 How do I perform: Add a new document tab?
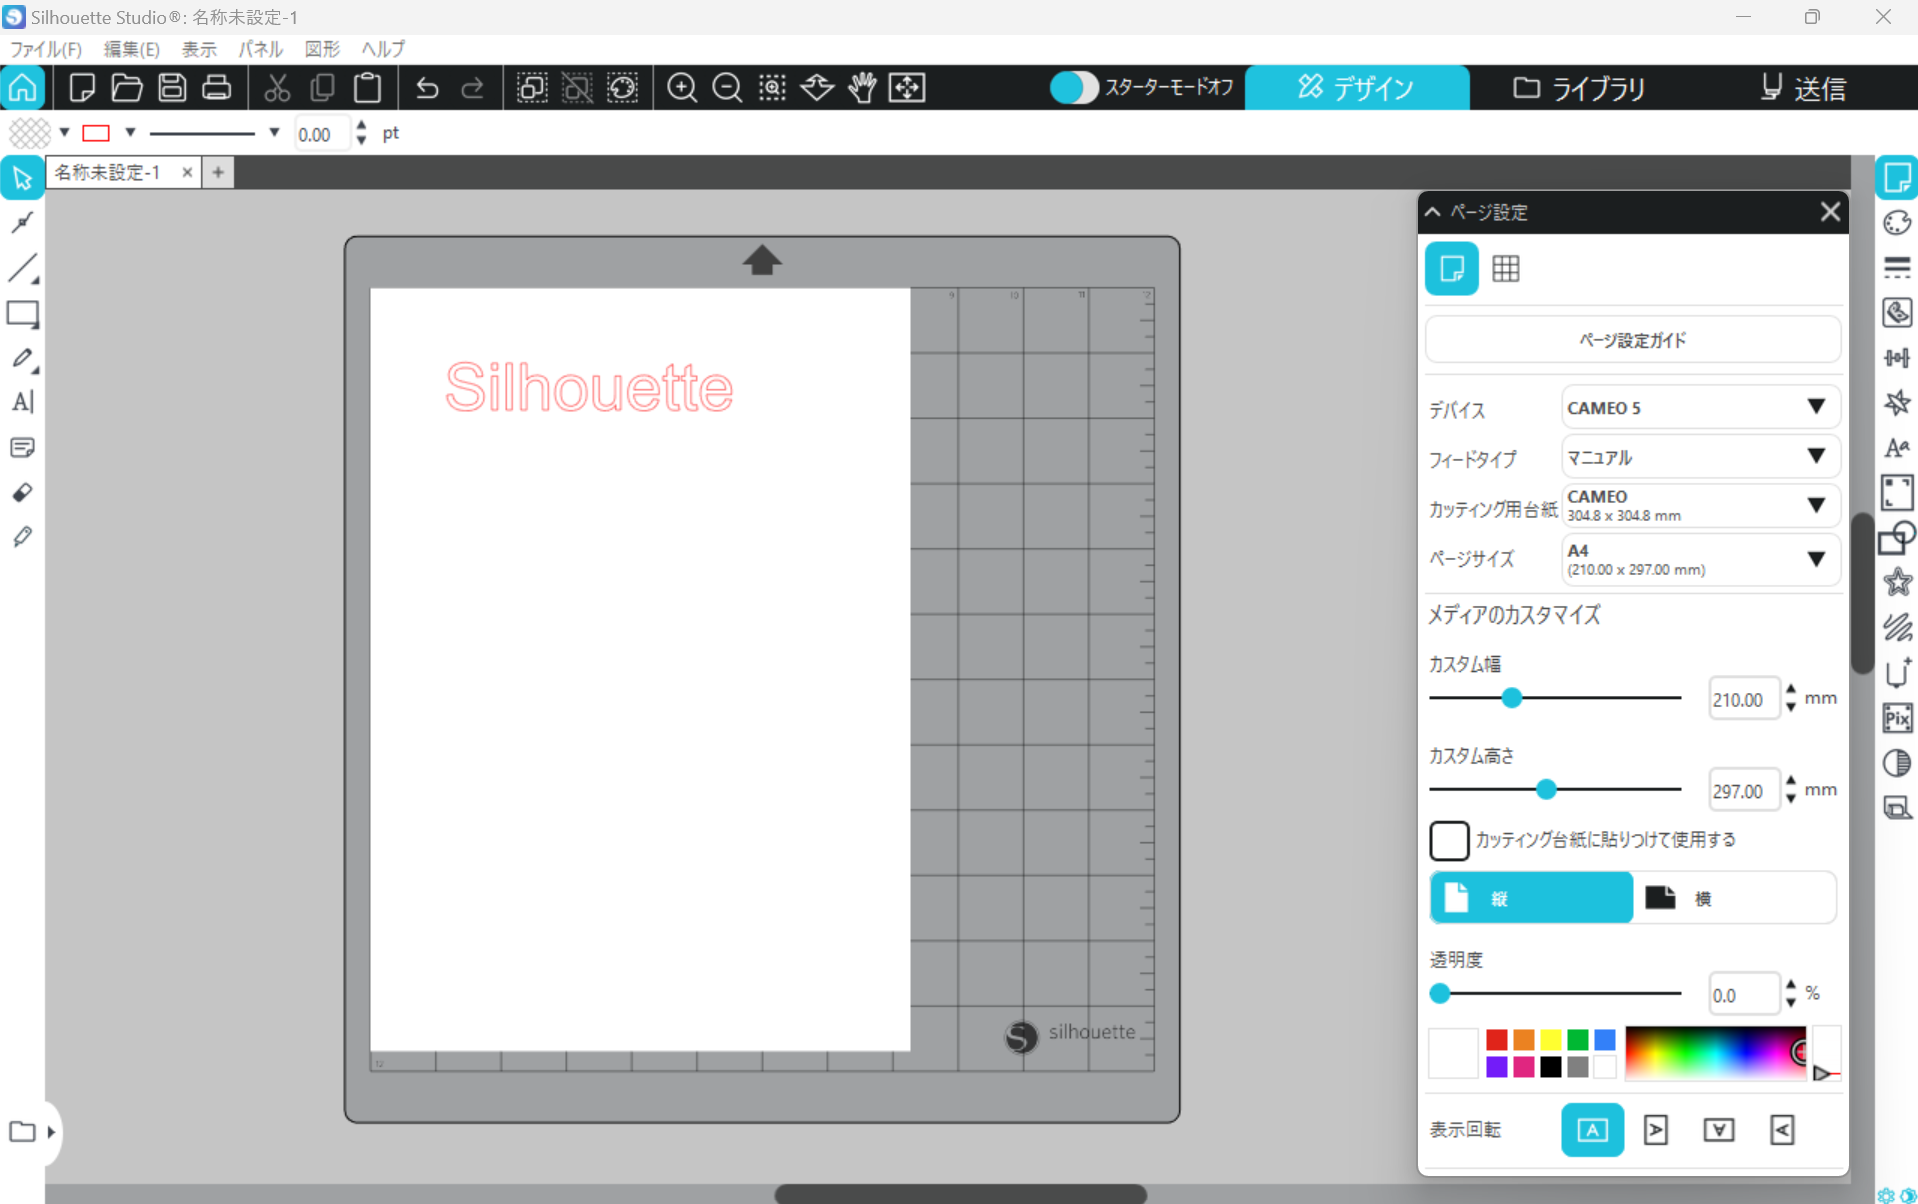pos(218,172)
